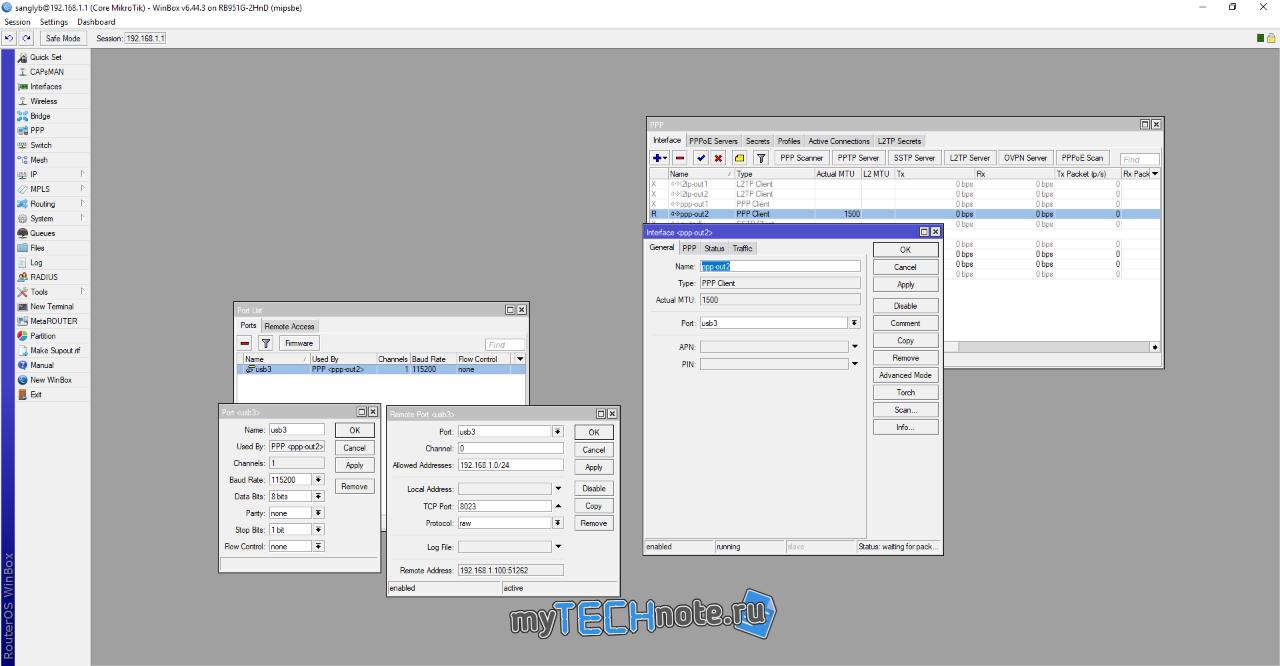Click the Name field in Interface ppp-out2 dialog
The width and height of the screenshot is (1280, 666).
[780, 266]
